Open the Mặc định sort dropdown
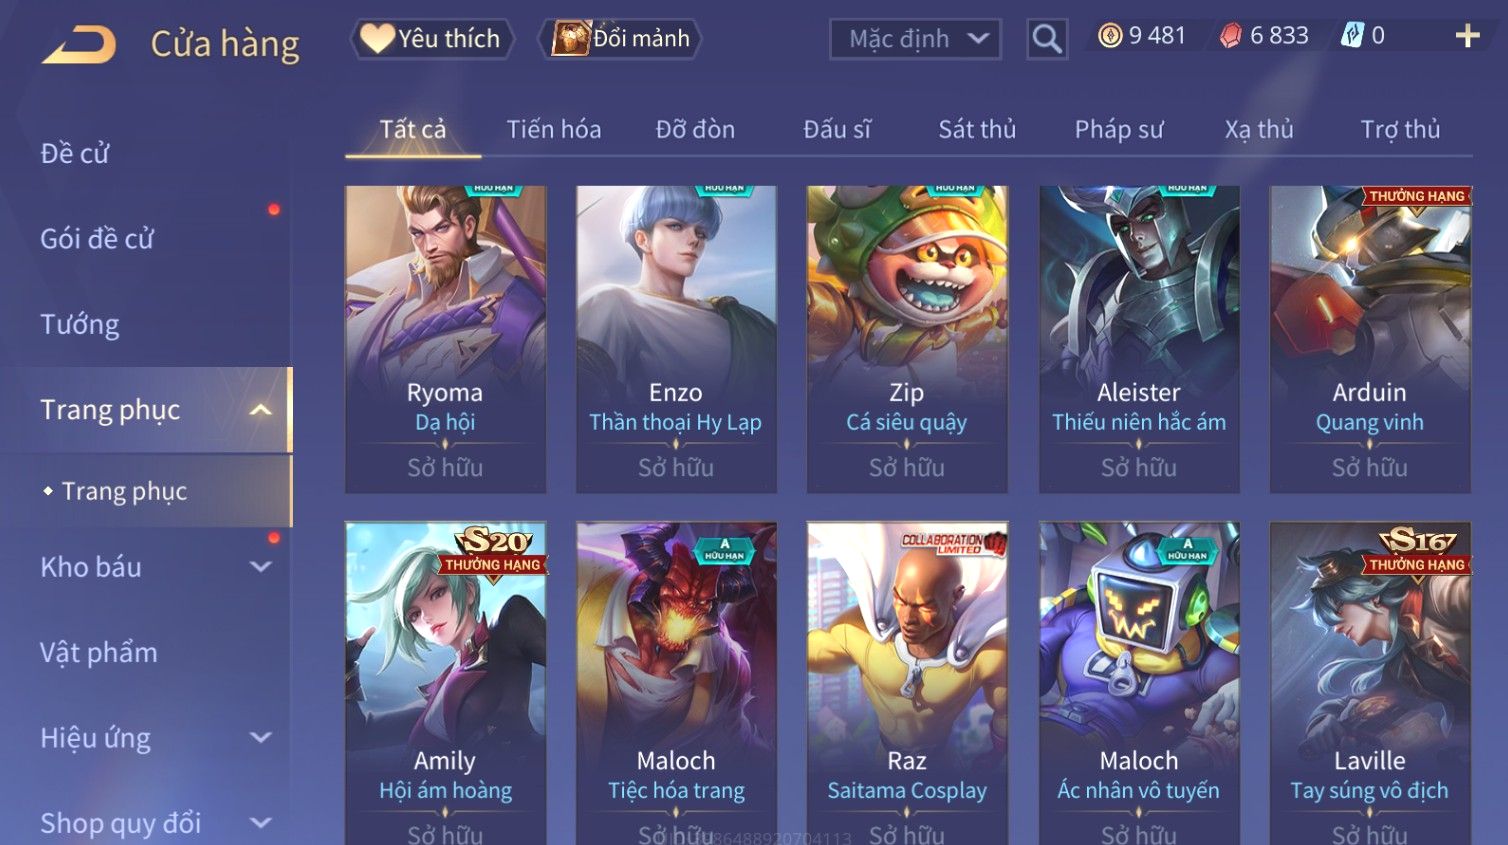Viewport: 1508px width, 845px height. tap(915, 39)
